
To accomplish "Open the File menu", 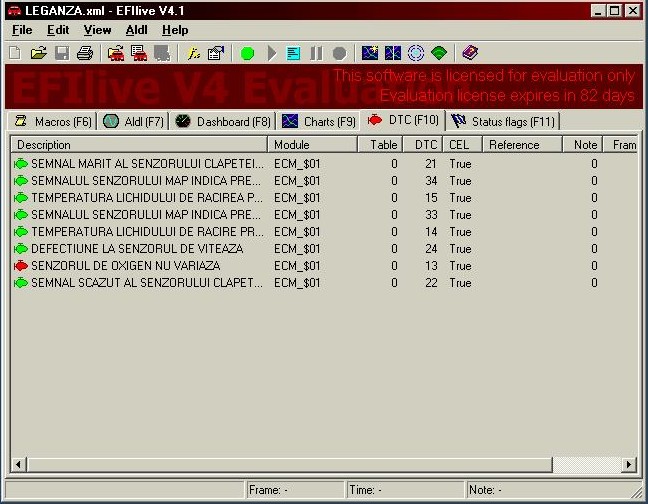I will coord(21,30).
